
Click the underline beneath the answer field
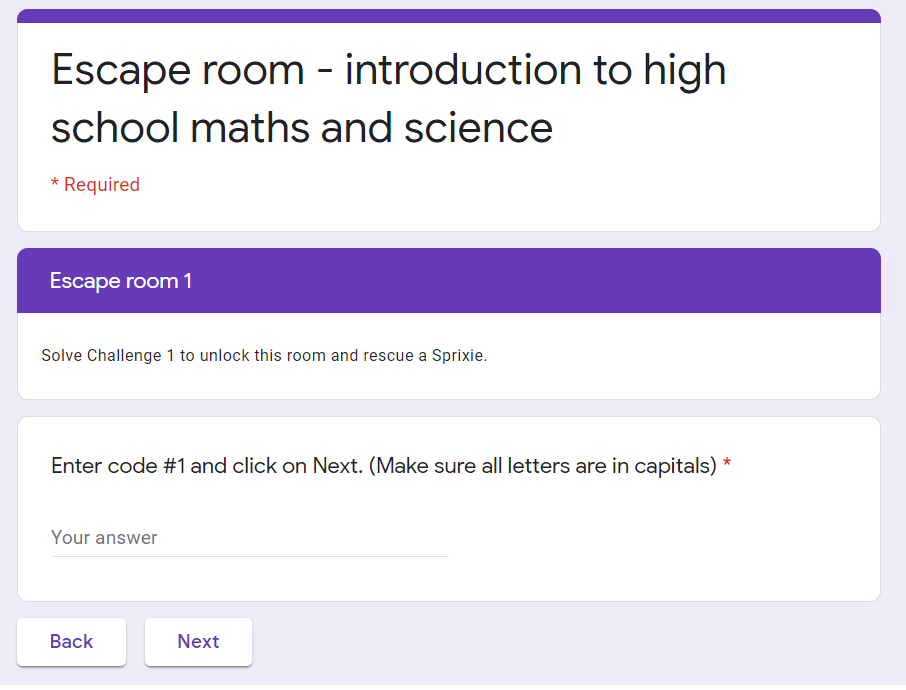[249, 556]
